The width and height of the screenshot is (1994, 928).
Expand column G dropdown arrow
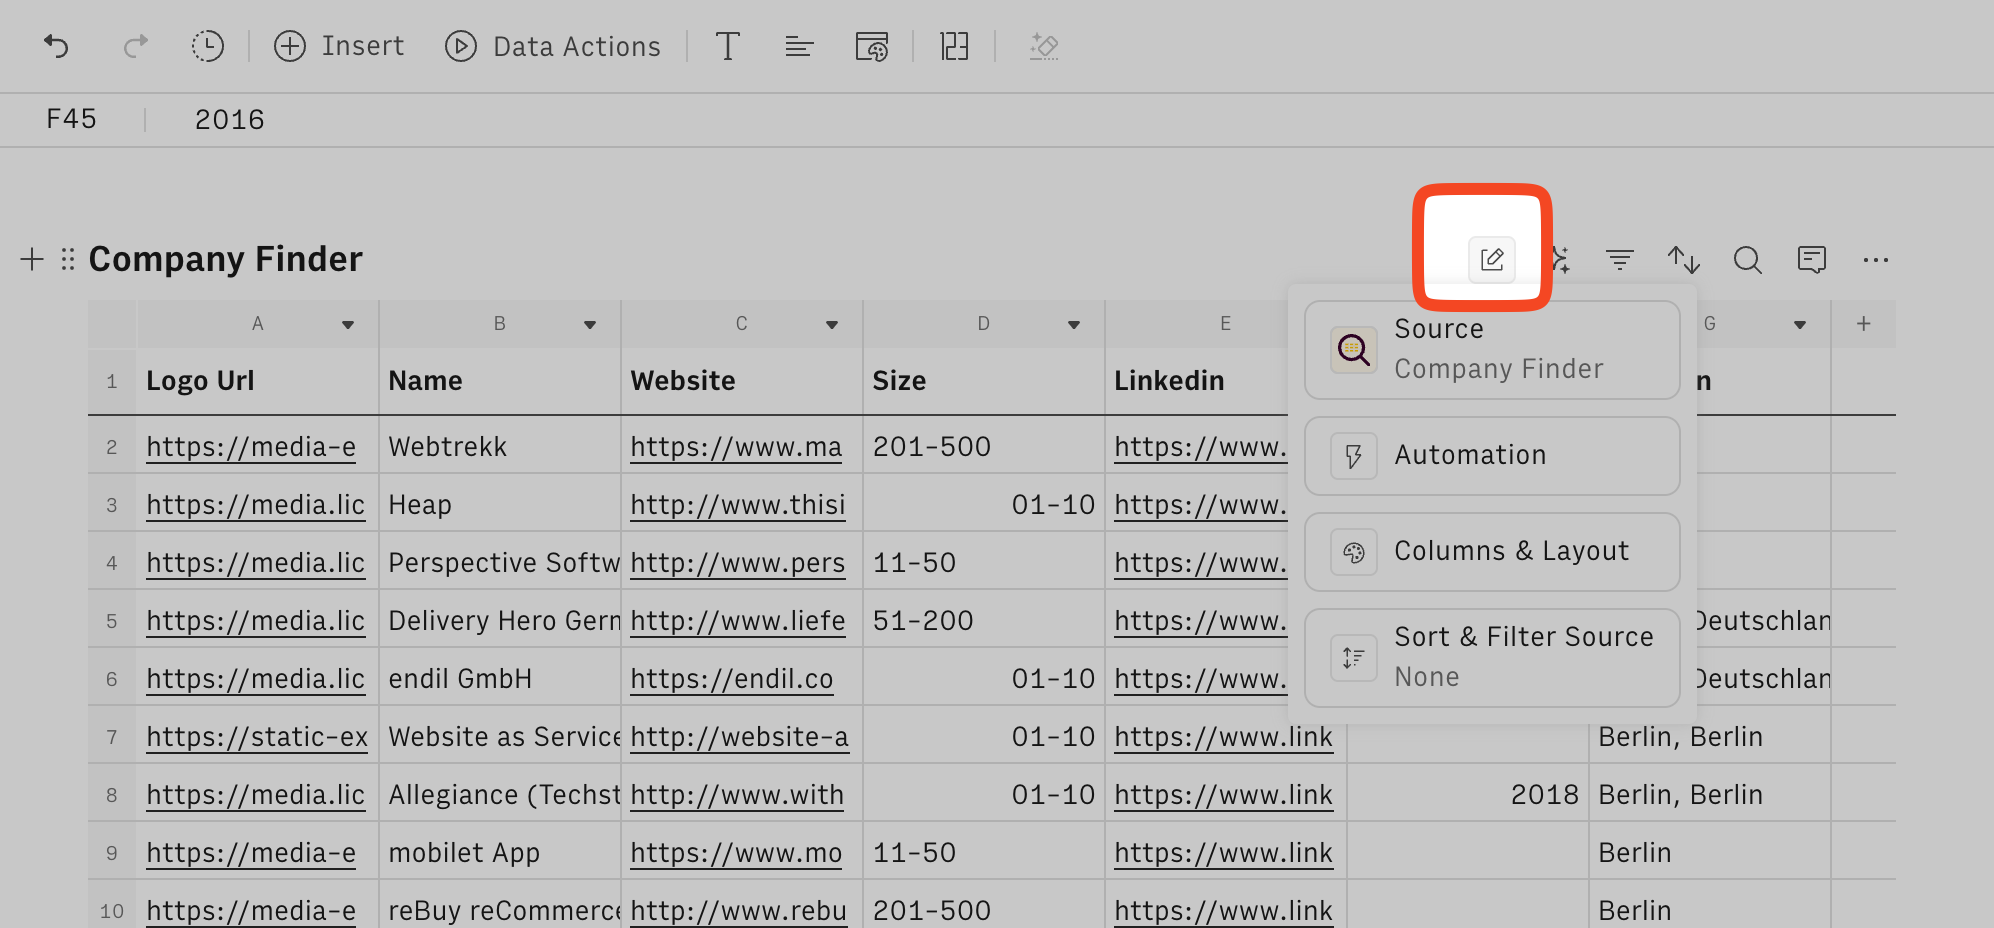(x=1800, y=325)
